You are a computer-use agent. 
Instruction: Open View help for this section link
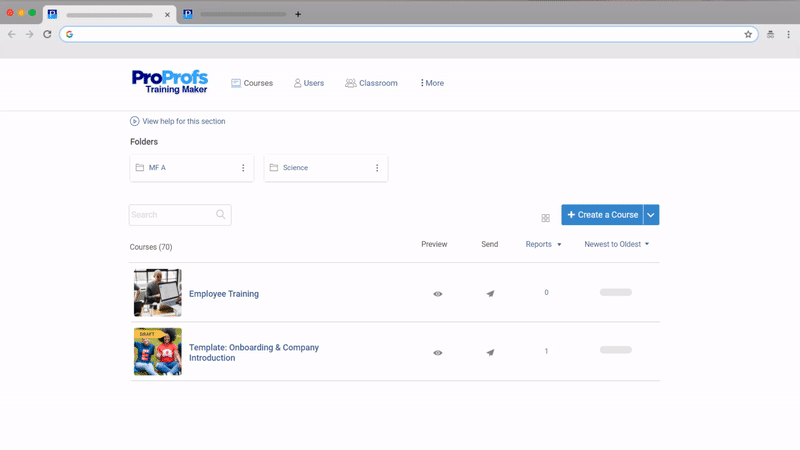click(x=178, y=121)
